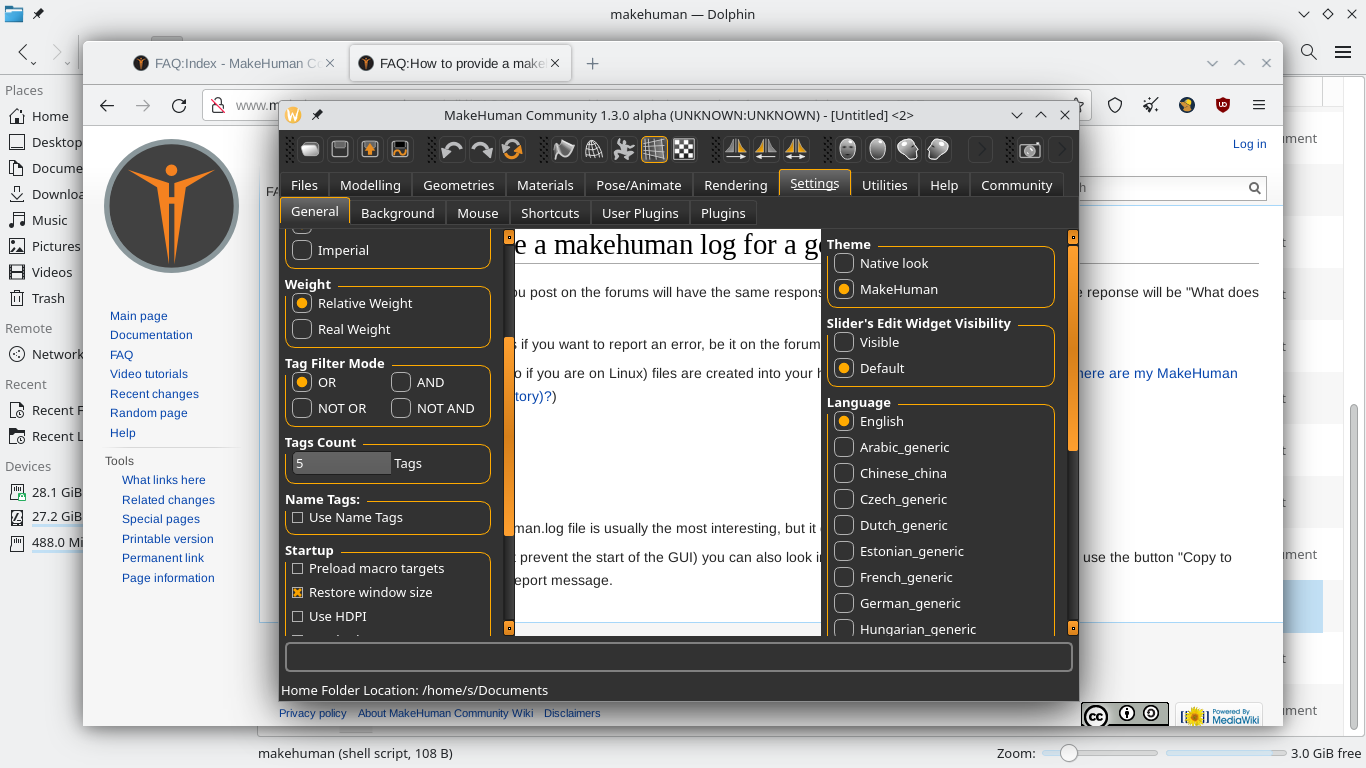Viewport: 1366px width, 768px height.
Task: Click the Privacy policy footer link
Action: click(312, 713)
